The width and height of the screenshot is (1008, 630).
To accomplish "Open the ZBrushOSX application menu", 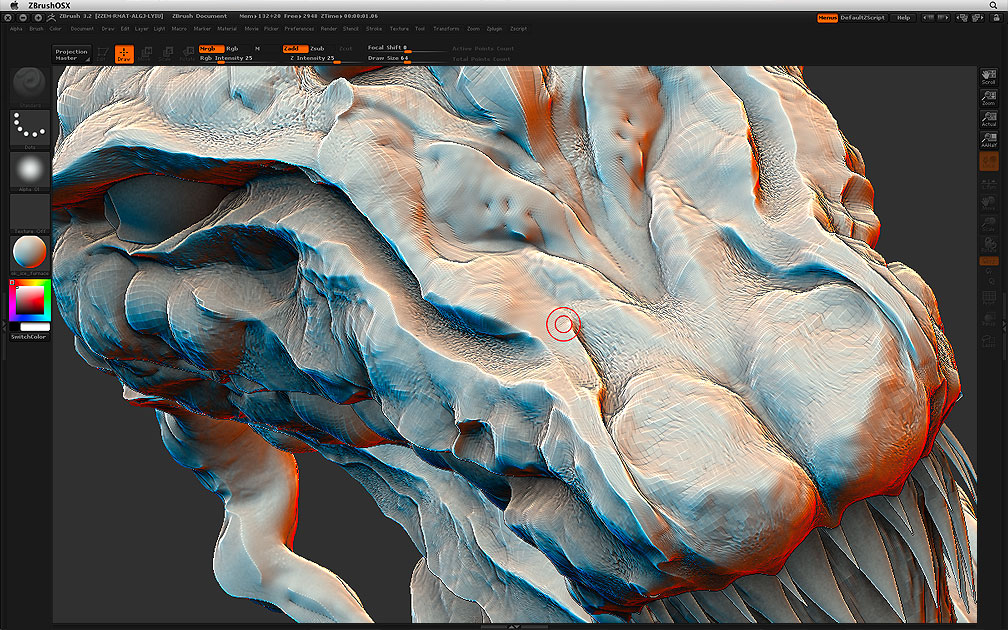I will (x=49, y=5).
